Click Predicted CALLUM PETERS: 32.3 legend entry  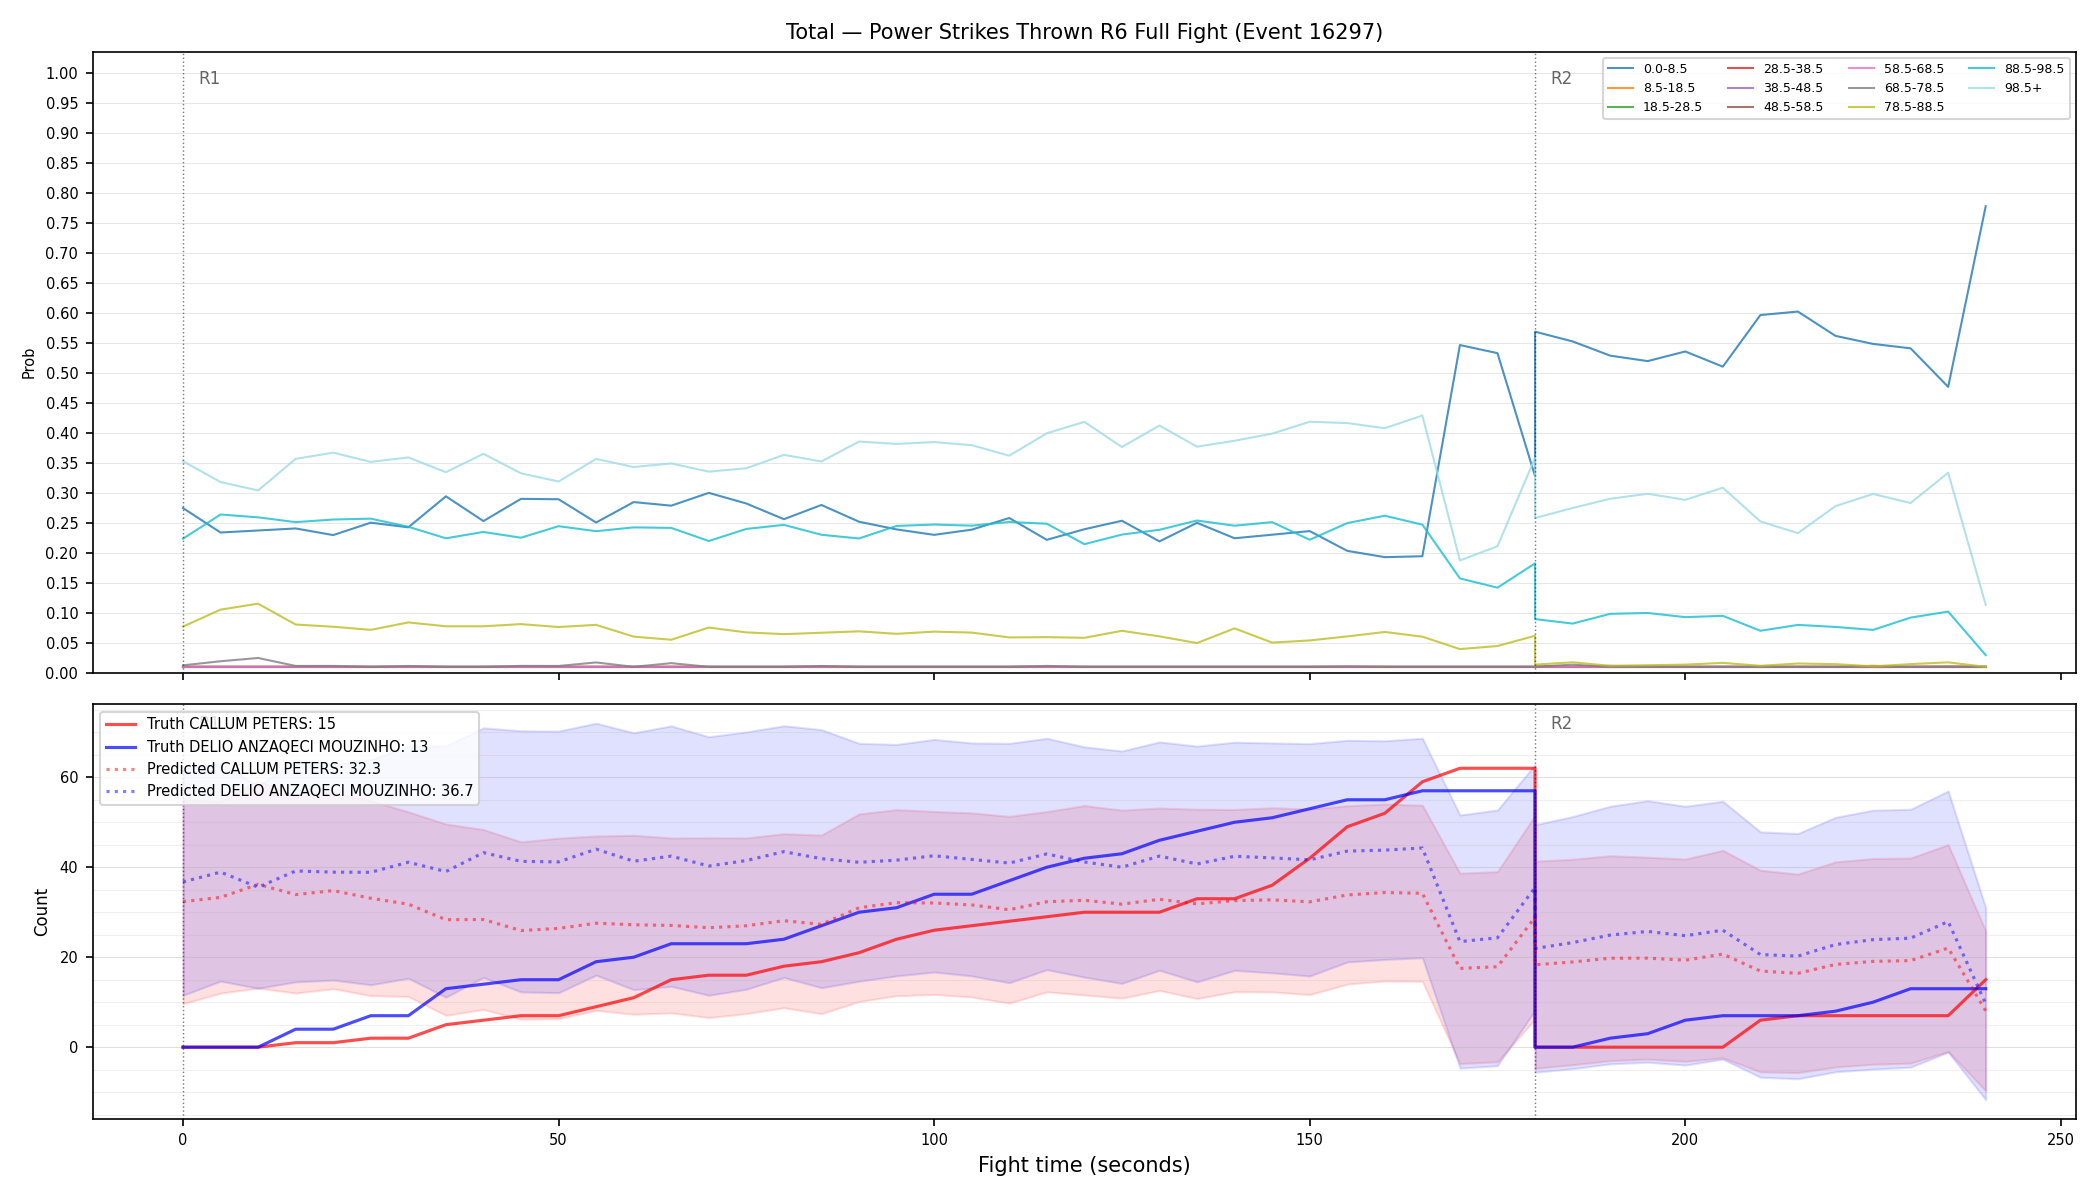[x=243, y=769]
